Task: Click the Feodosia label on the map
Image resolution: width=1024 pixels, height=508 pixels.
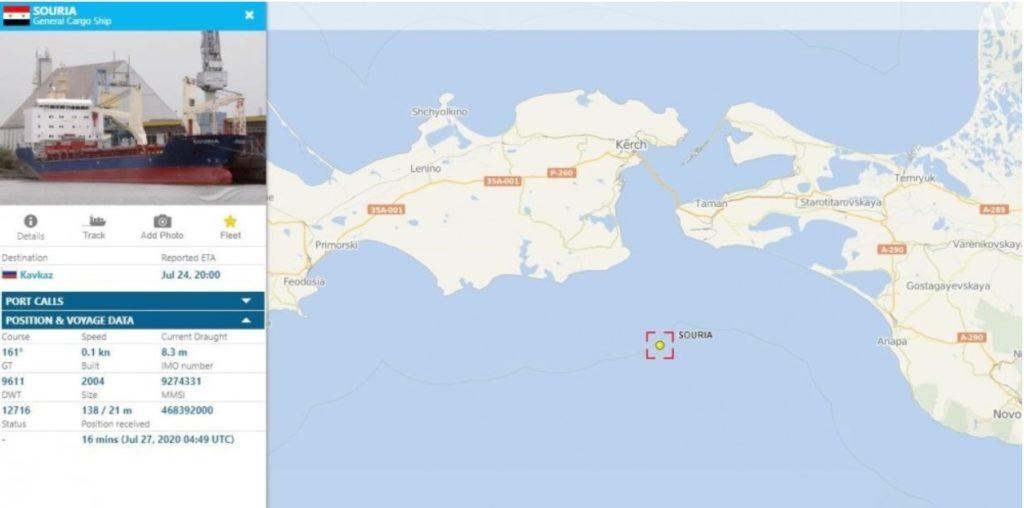Action: tap(304, 282)
